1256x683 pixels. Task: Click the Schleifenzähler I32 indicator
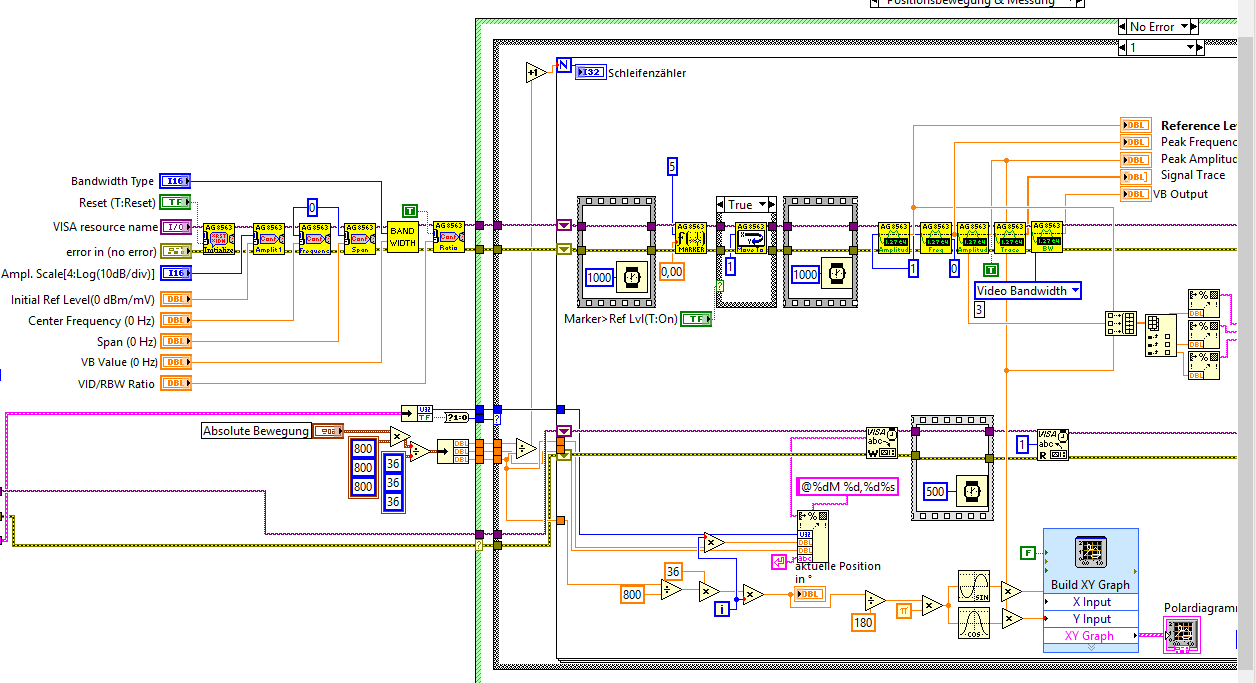[589, 72]
